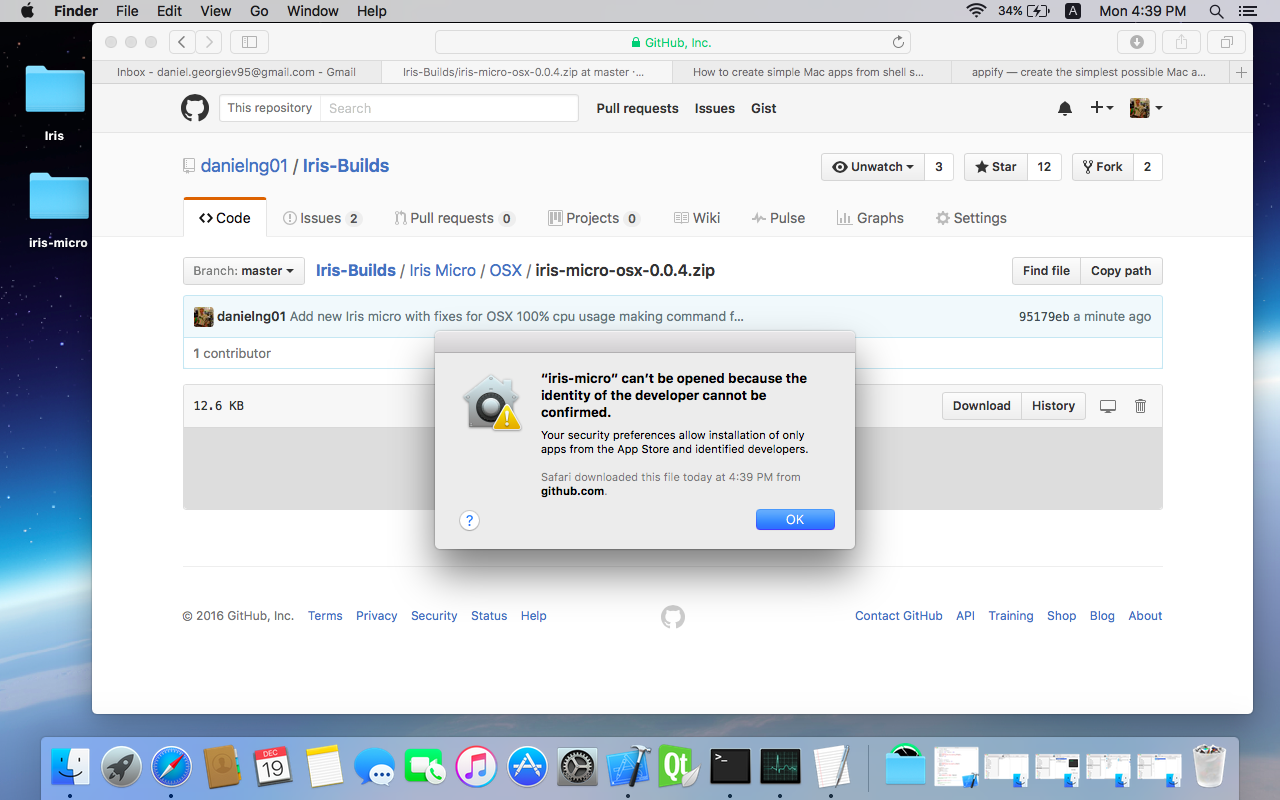Screen dimensions: 1280x800
Task: Switch to the Code tab
Action: [225, 218]
